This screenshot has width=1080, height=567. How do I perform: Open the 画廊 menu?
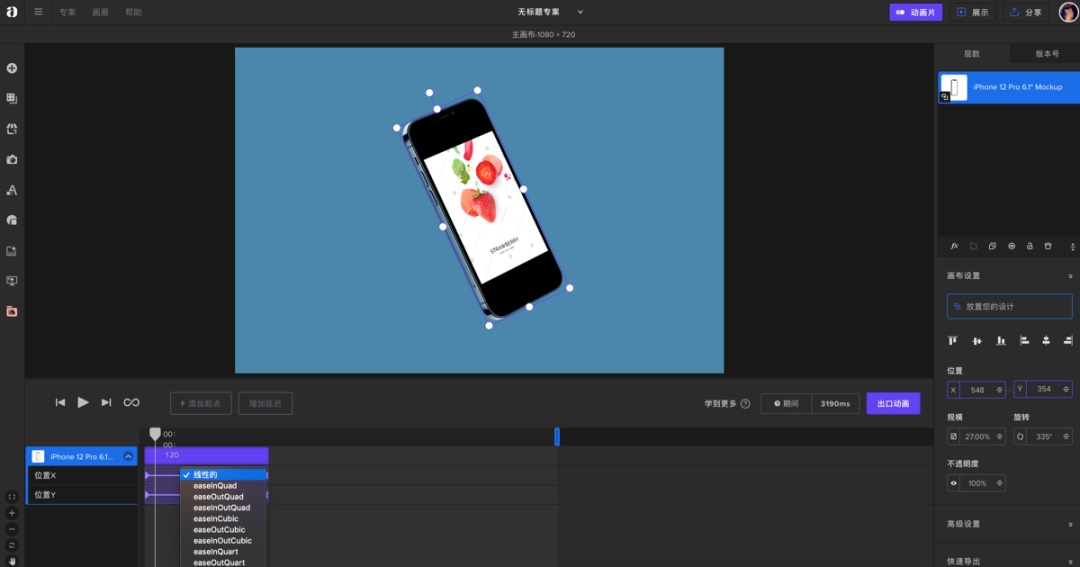(x=101, y=12)
